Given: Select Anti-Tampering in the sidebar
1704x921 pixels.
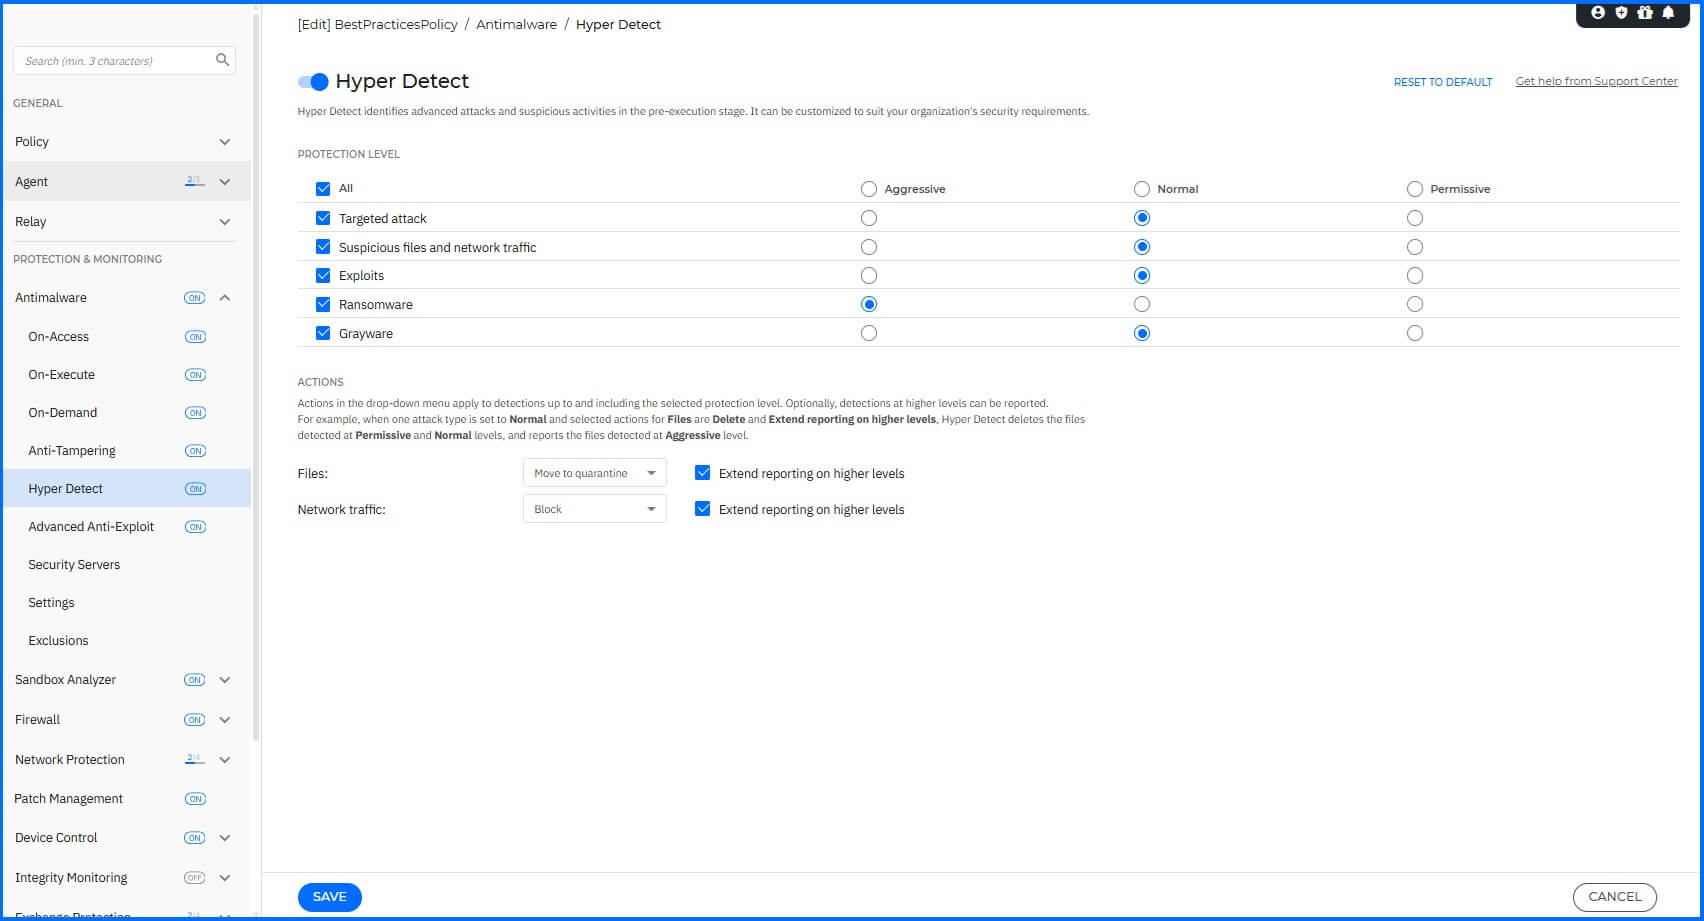Looking at the screenshot, I should pyautogui.click(x=72, y=450).
